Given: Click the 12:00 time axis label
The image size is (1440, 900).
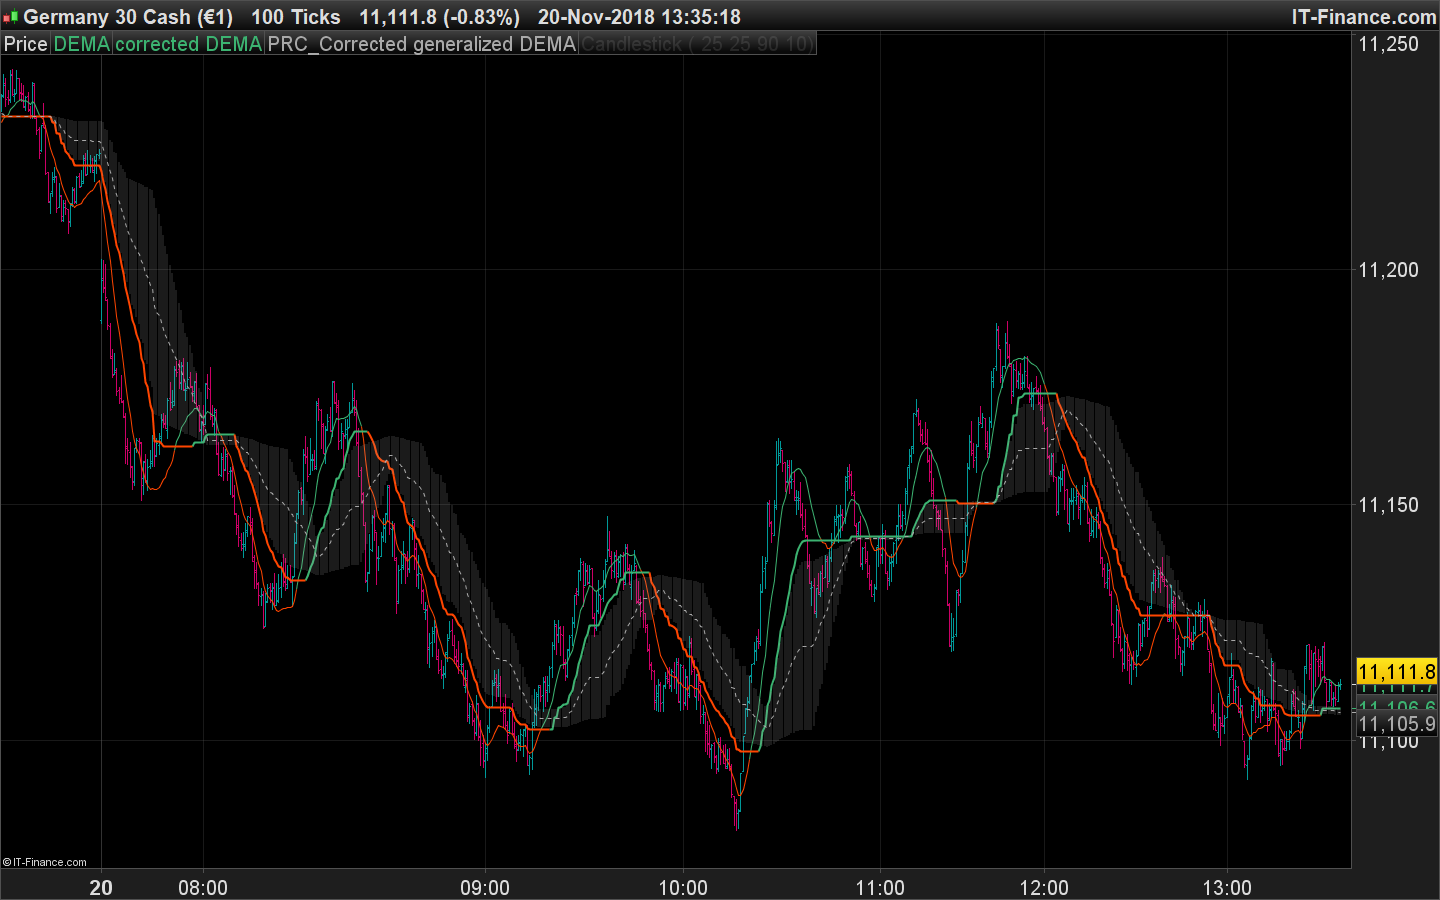Looking at the screenshot, I should pyautogui.click(x=1044, y=888).
